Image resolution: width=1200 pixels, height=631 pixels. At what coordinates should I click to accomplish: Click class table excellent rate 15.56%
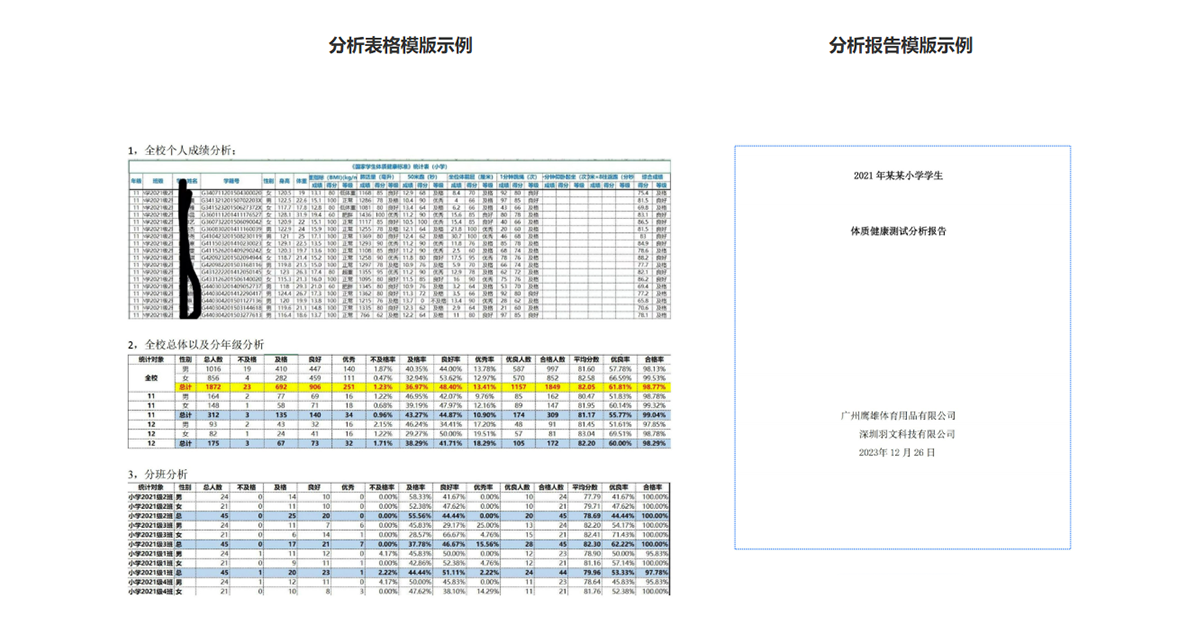[486, 544]
